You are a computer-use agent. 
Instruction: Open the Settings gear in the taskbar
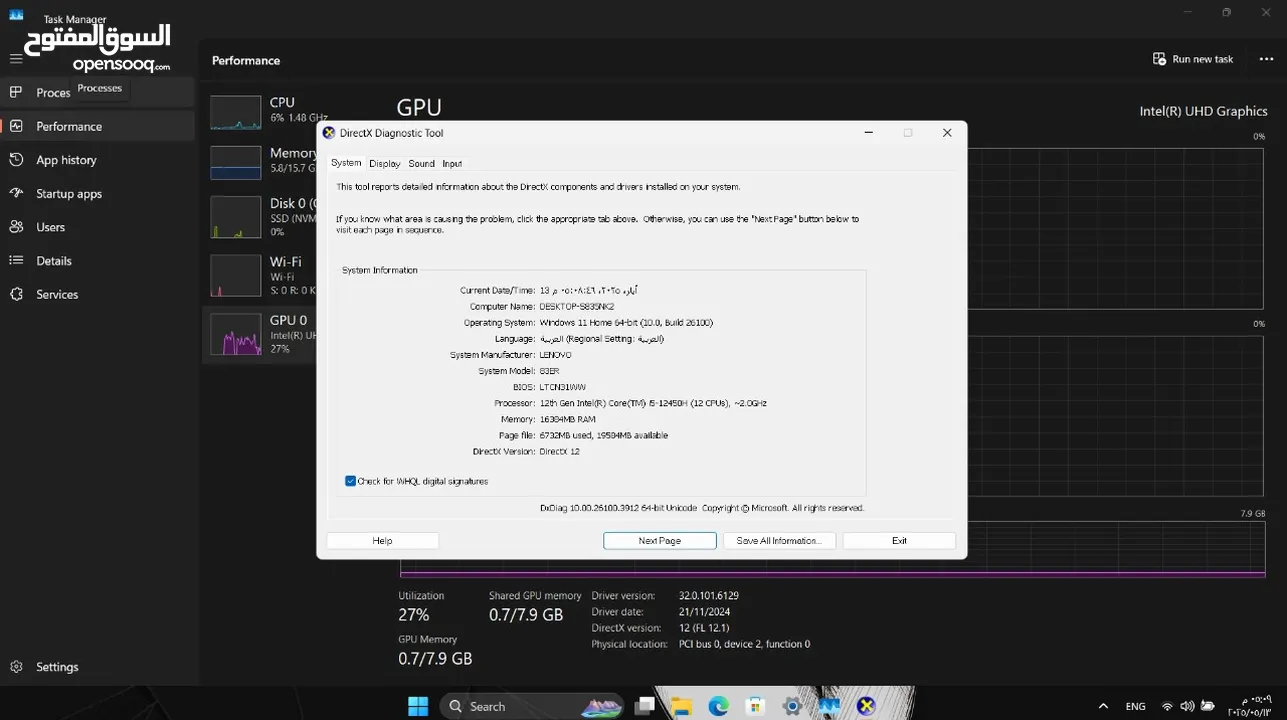click(x=792, y=706)
